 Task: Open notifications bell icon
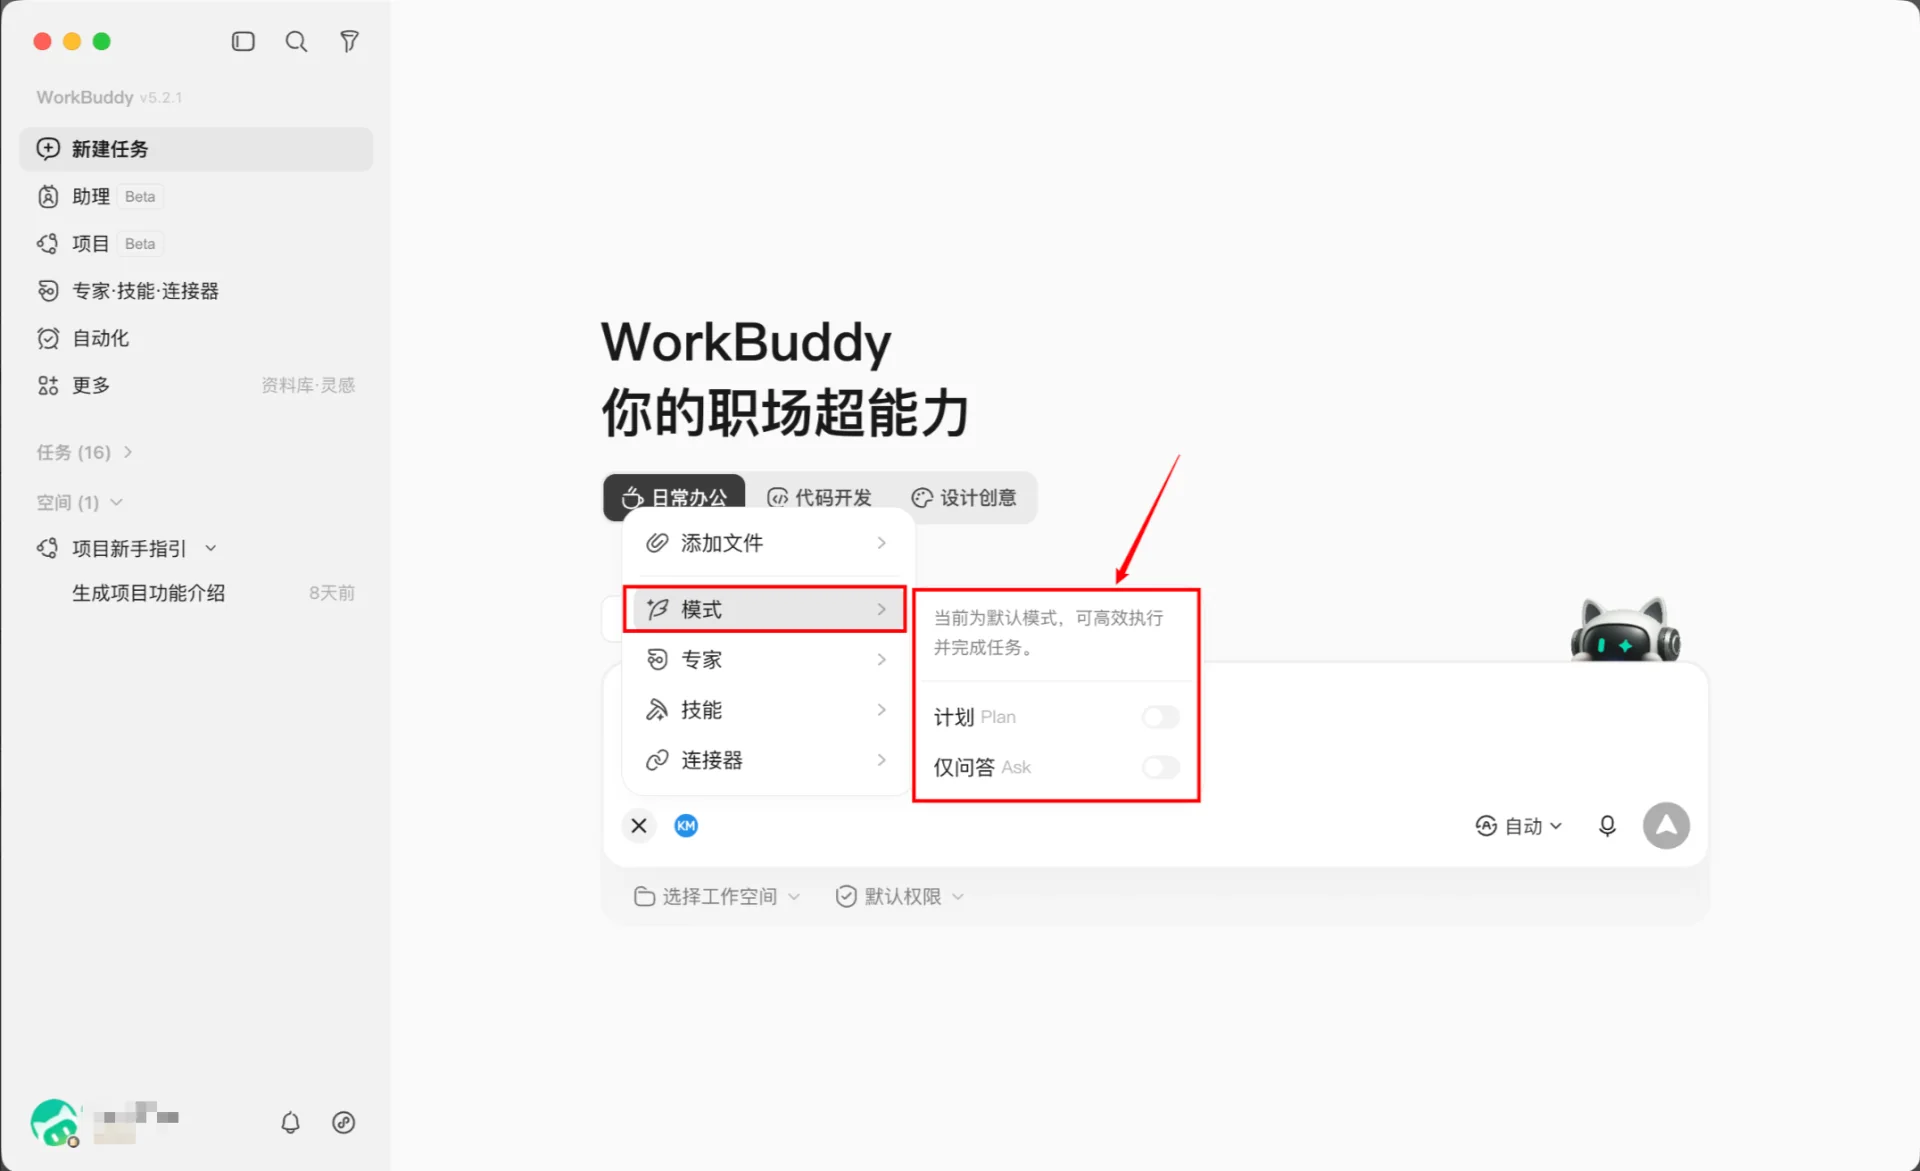[x=290, y=1122]
